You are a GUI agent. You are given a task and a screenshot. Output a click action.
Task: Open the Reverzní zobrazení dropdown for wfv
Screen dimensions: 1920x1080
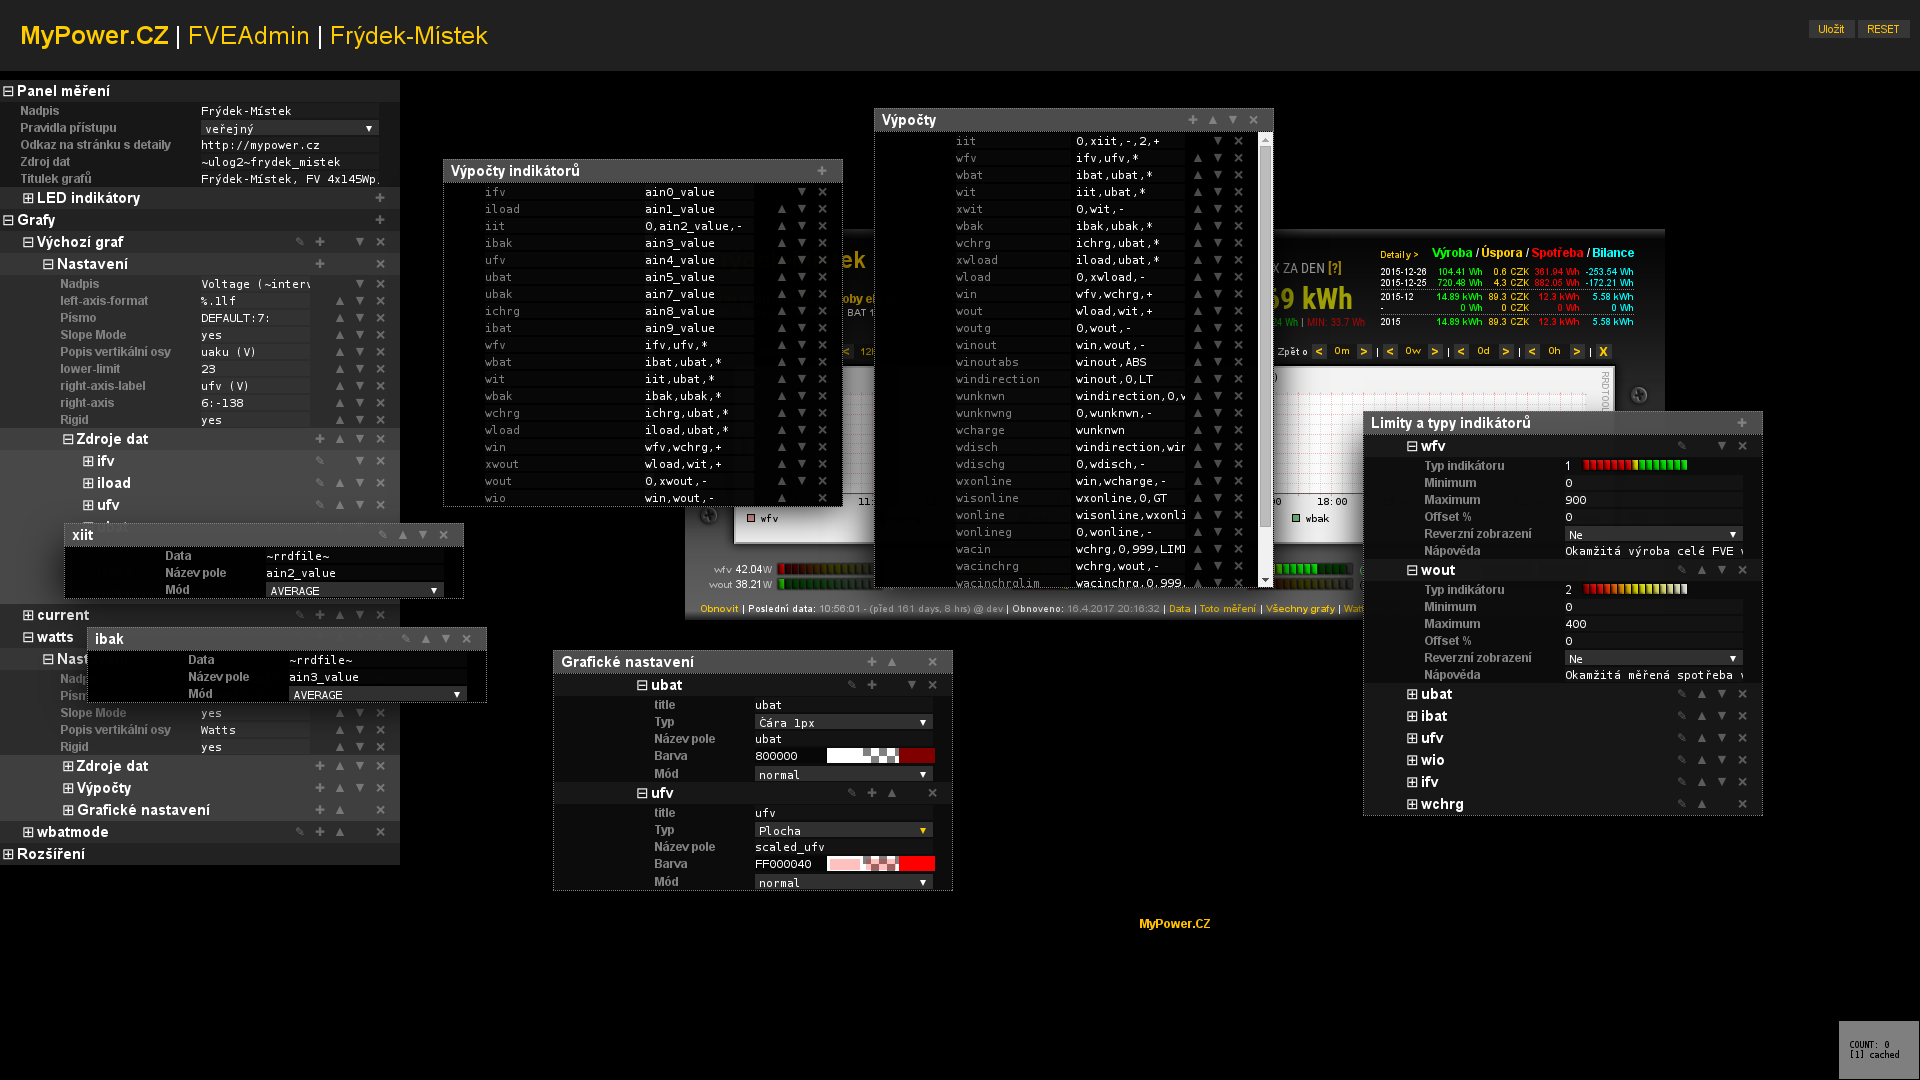pyautogui.click(x=1652, y=534)
